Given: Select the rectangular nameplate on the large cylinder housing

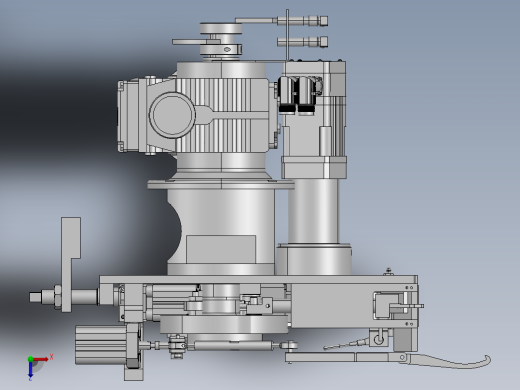Looking at the screenshot, I should [x=221, y=249].
